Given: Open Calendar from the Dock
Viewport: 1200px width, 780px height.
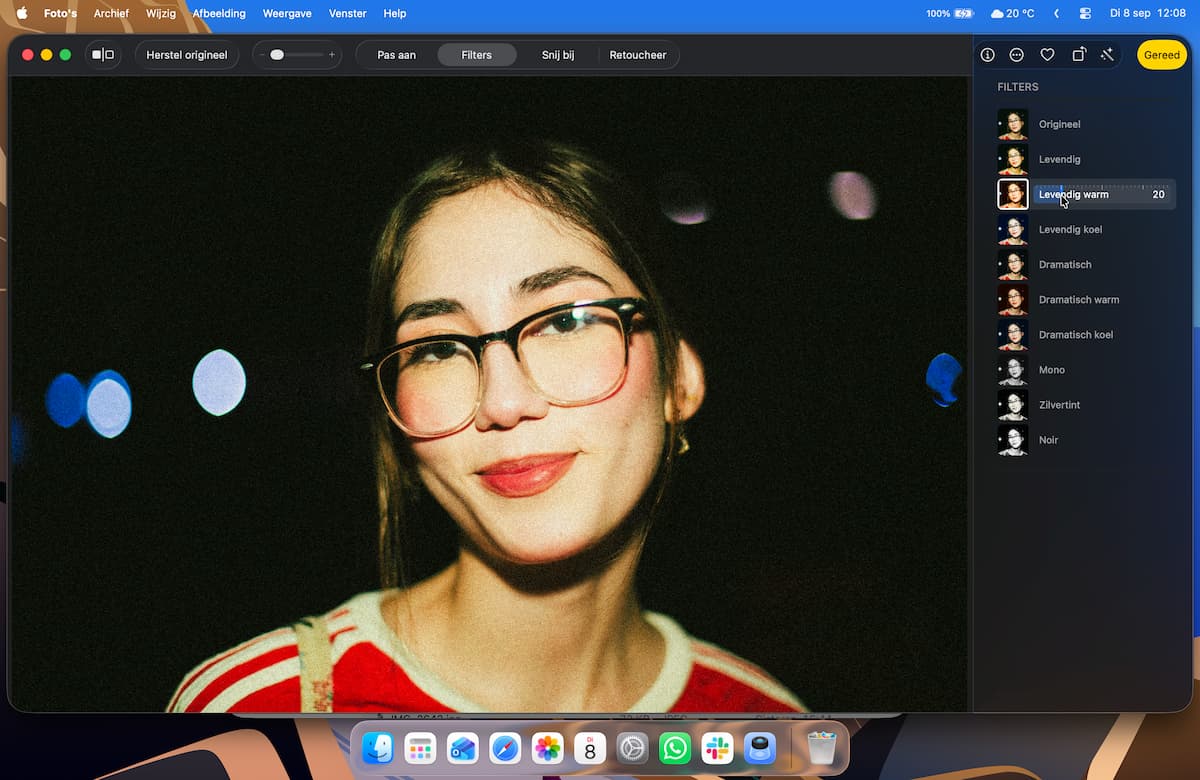Looking at the screenshot, I should point(590,748).
